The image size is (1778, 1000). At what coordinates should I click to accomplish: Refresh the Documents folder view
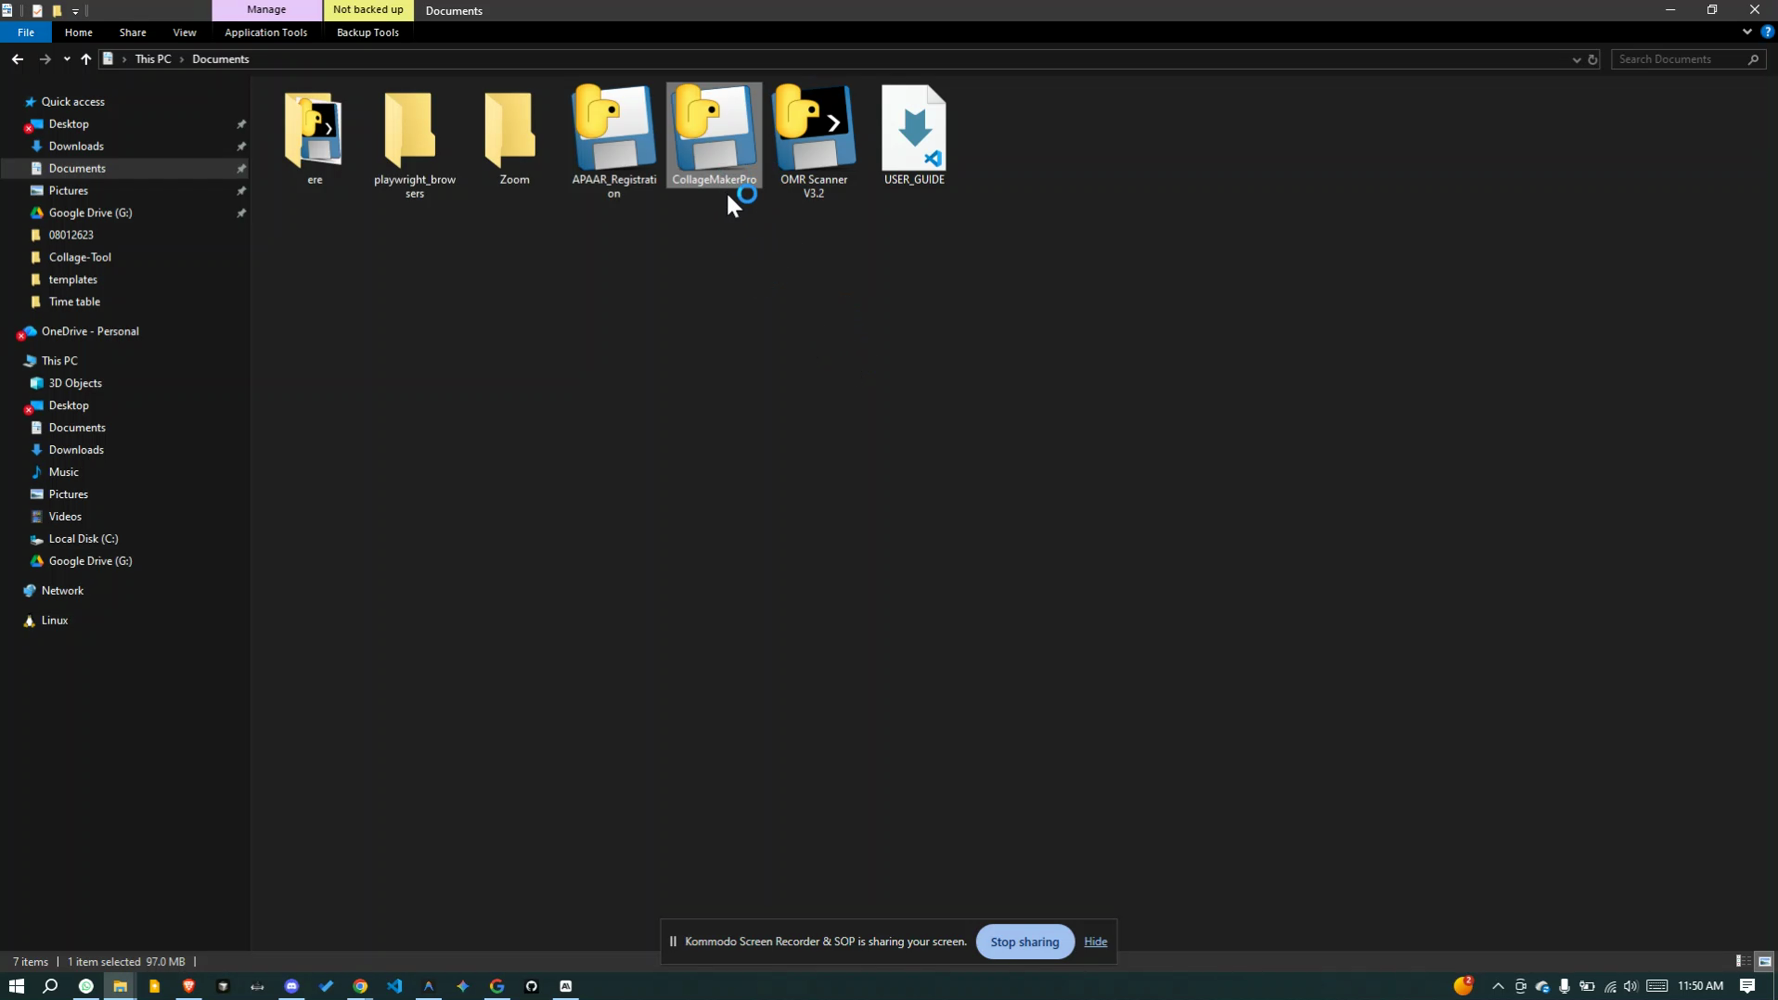coord(1593,59)
